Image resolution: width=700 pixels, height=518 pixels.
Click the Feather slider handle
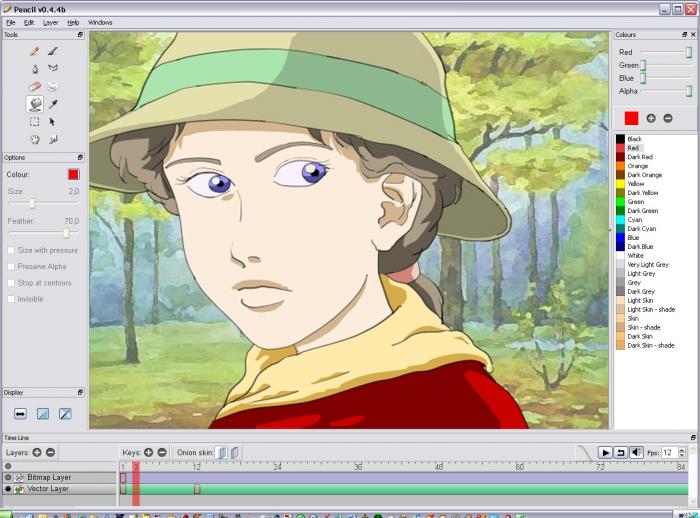pos(67,233)
